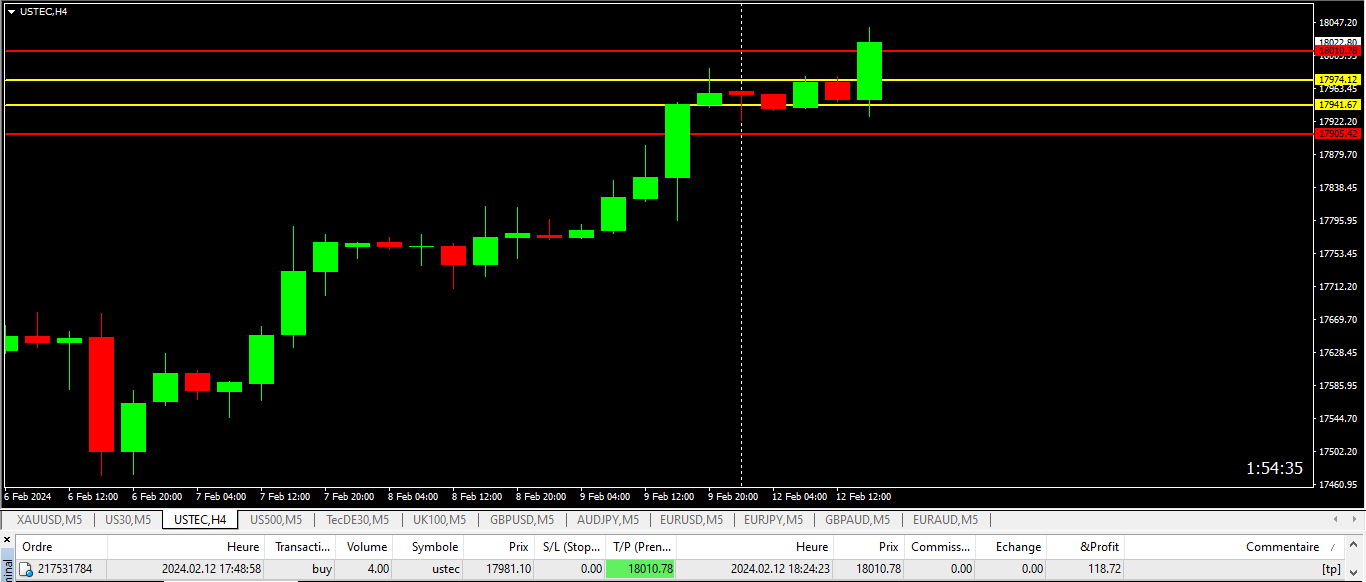Click the buy transaction cell
Screen dimensions: 1366x582
pyautogui.click(x=322, y=569)
